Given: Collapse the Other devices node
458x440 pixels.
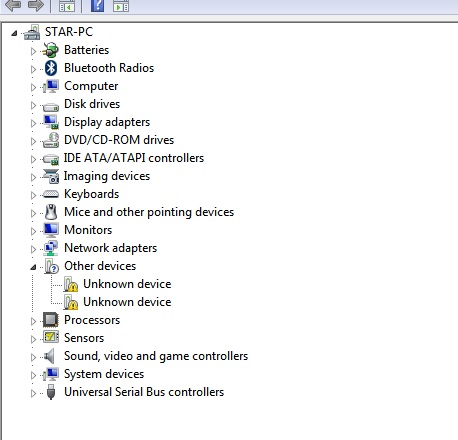Looking at the screenshot, I should click(x=33, y=267).
